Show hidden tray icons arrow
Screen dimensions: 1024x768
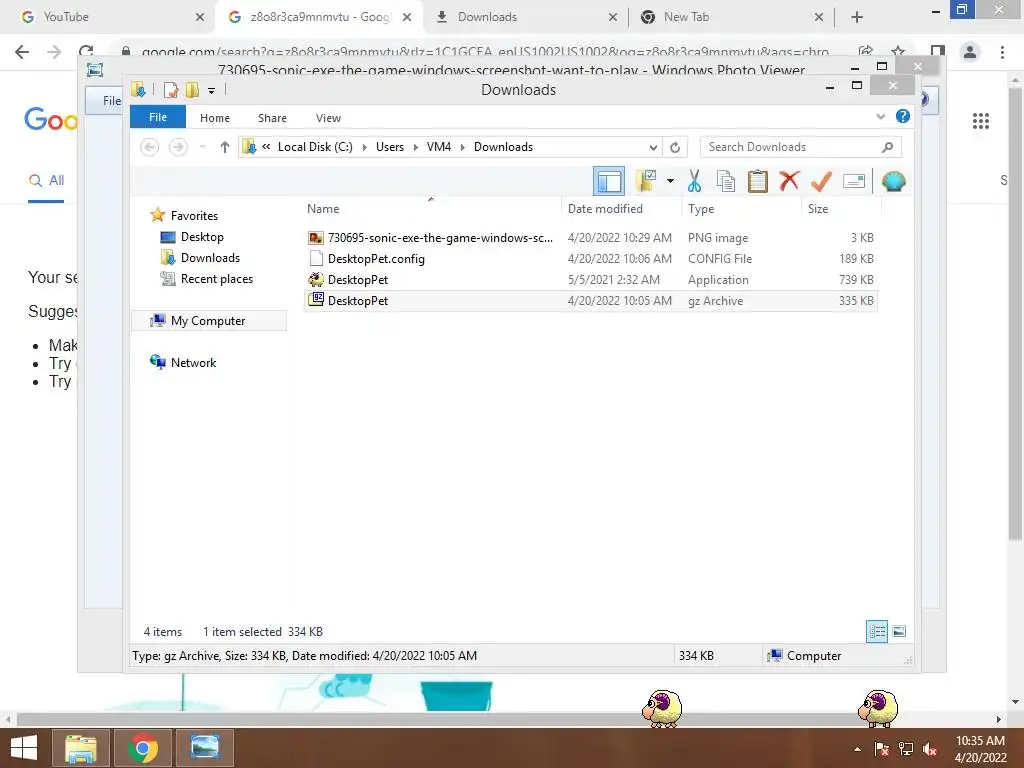857,749
